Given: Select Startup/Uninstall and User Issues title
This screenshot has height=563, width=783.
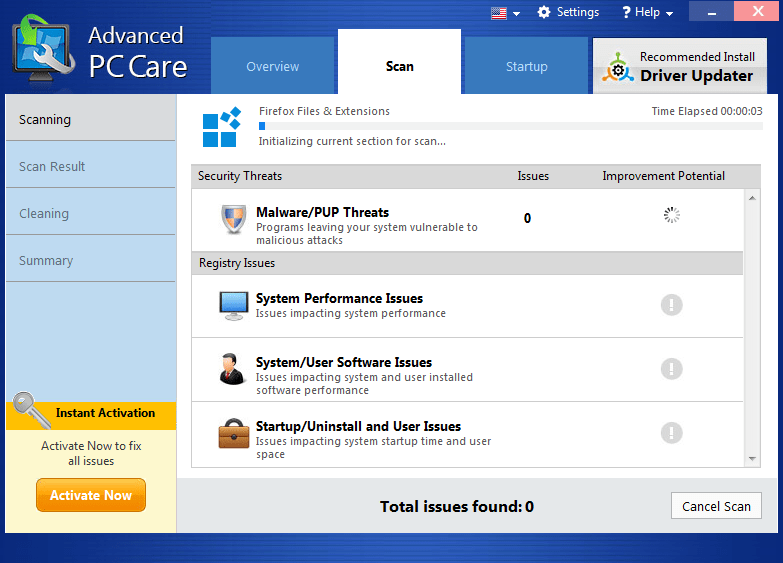Looking at the screenshot, I should point(359,426).
